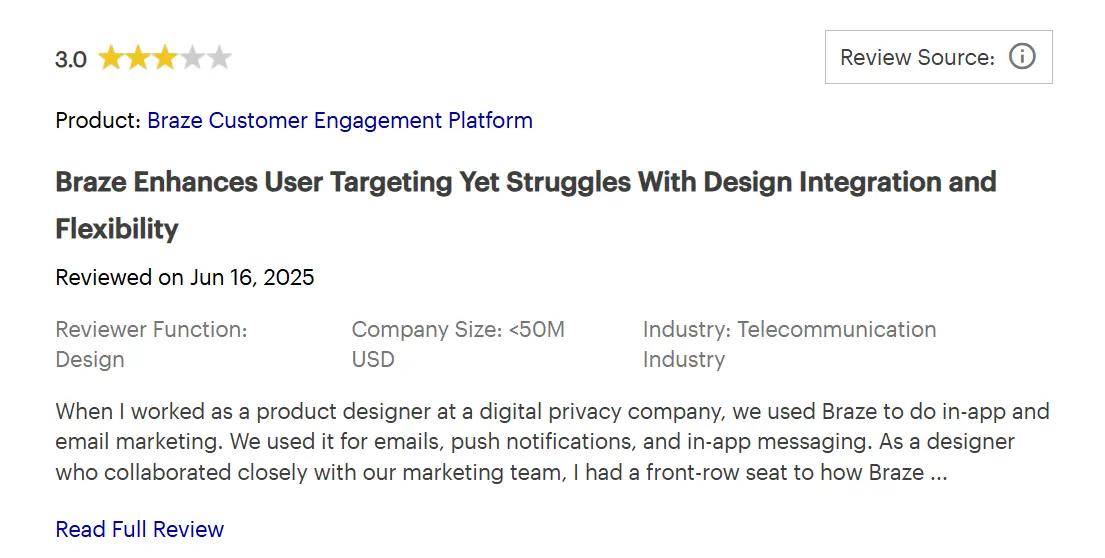Image resolution: width=1105 pixels, height=558 pixels.
Task: Click the second yellow rating star
Action: click(137, 58)
